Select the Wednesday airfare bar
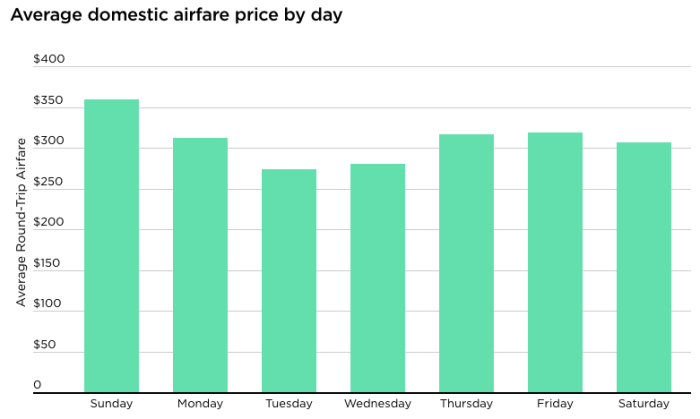The image size is (700, 419). coord(378,278)
